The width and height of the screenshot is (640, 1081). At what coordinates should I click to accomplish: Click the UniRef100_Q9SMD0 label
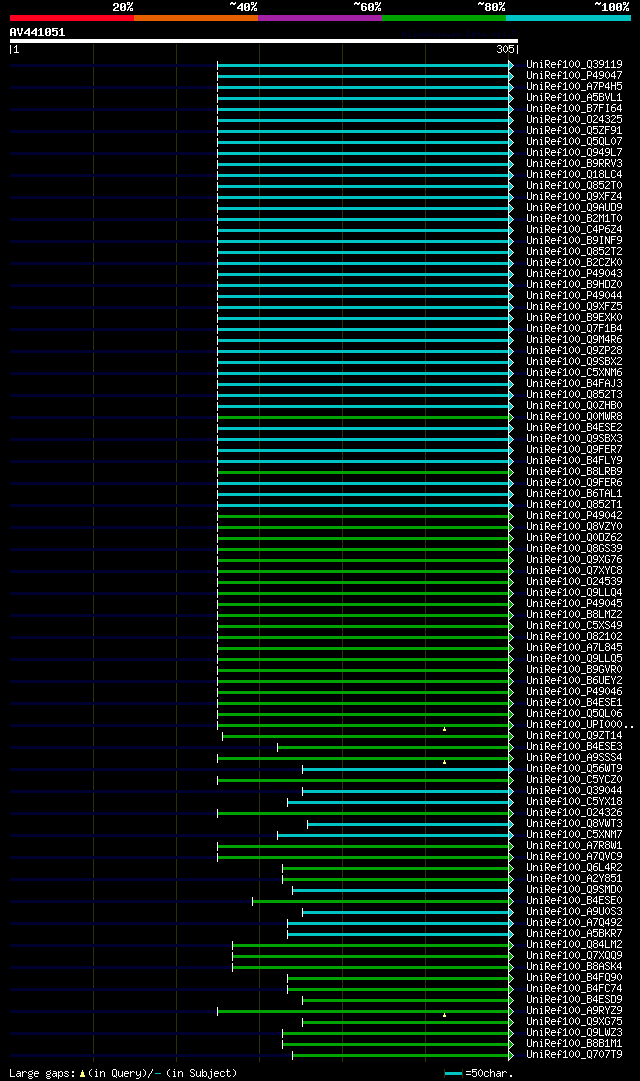tap(574, 890)
